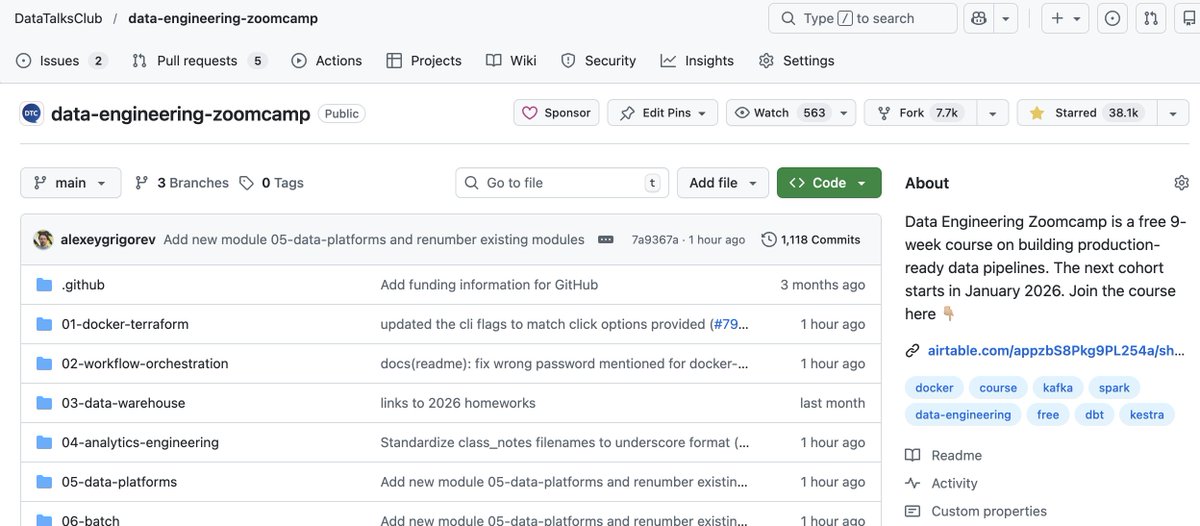The width and height of the screenshot is (1200, 526).
Task: Open the 04-analytics-engineering folder
Action: pos(140,442)
